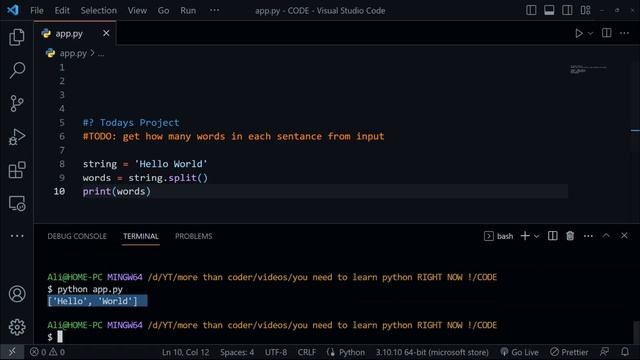Open the Search view in activity bar

point(17,70)
